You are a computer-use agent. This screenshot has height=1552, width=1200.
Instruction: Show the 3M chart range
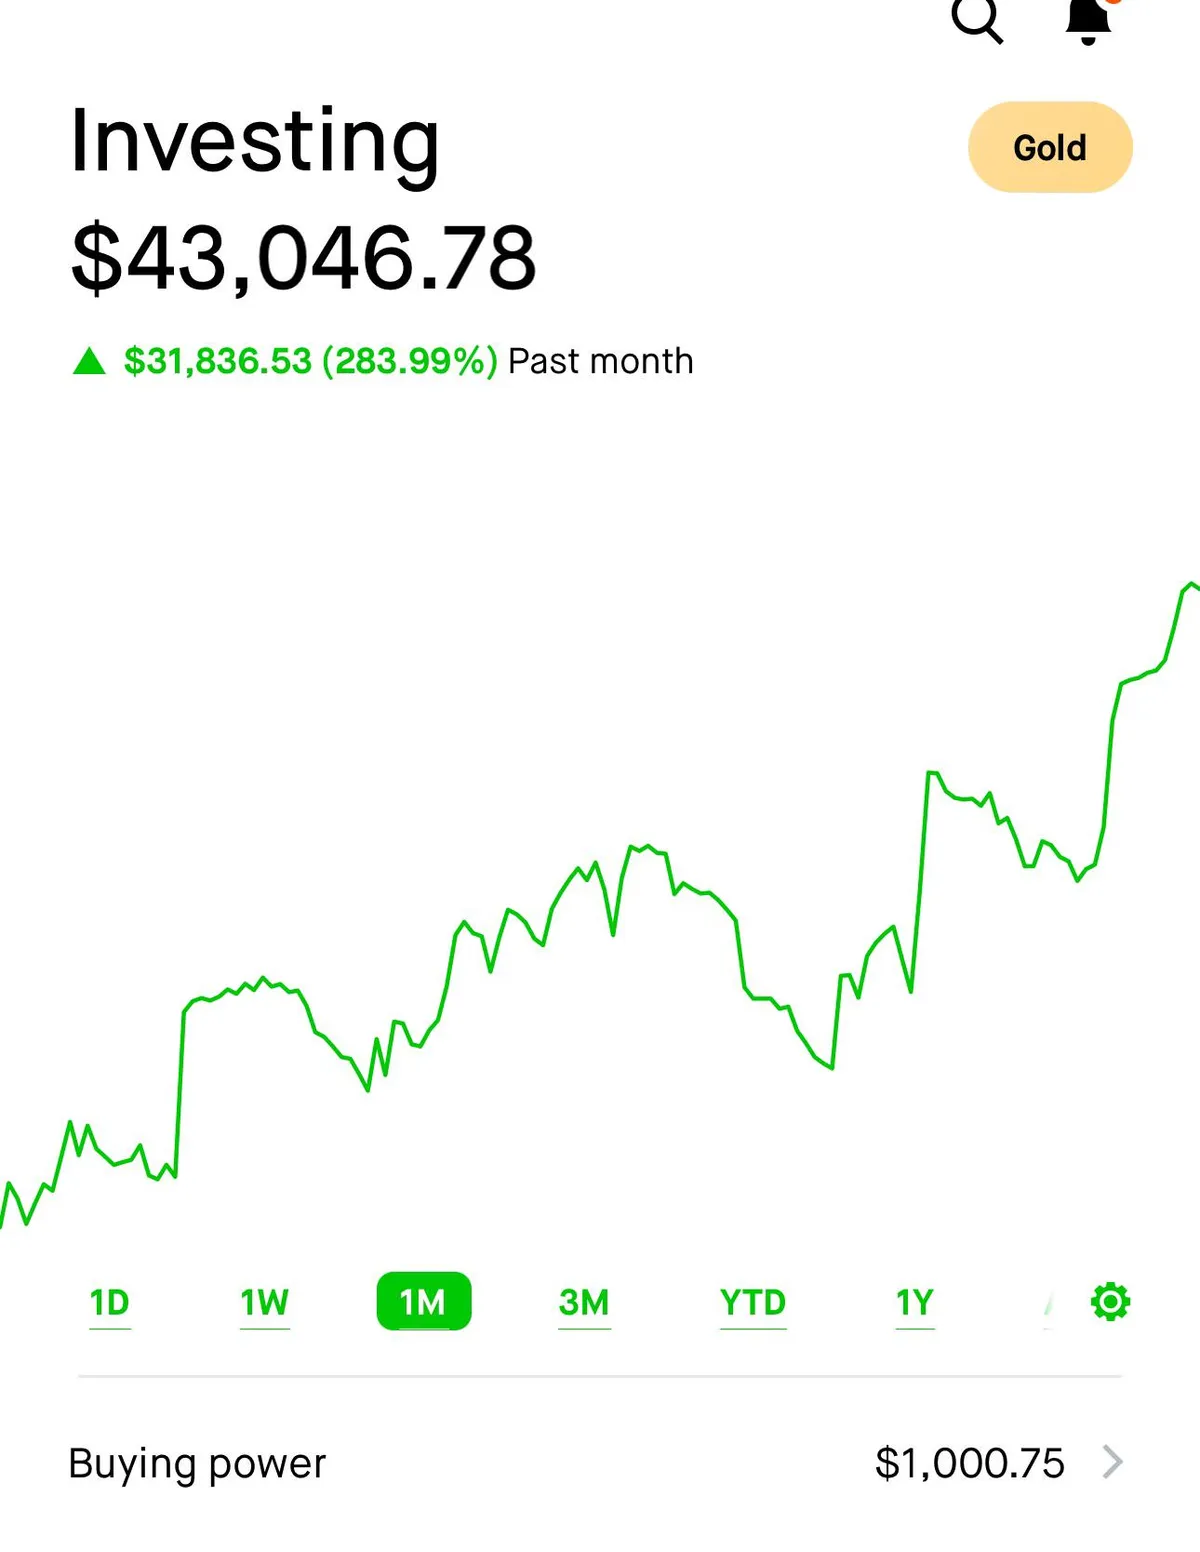584,1302
